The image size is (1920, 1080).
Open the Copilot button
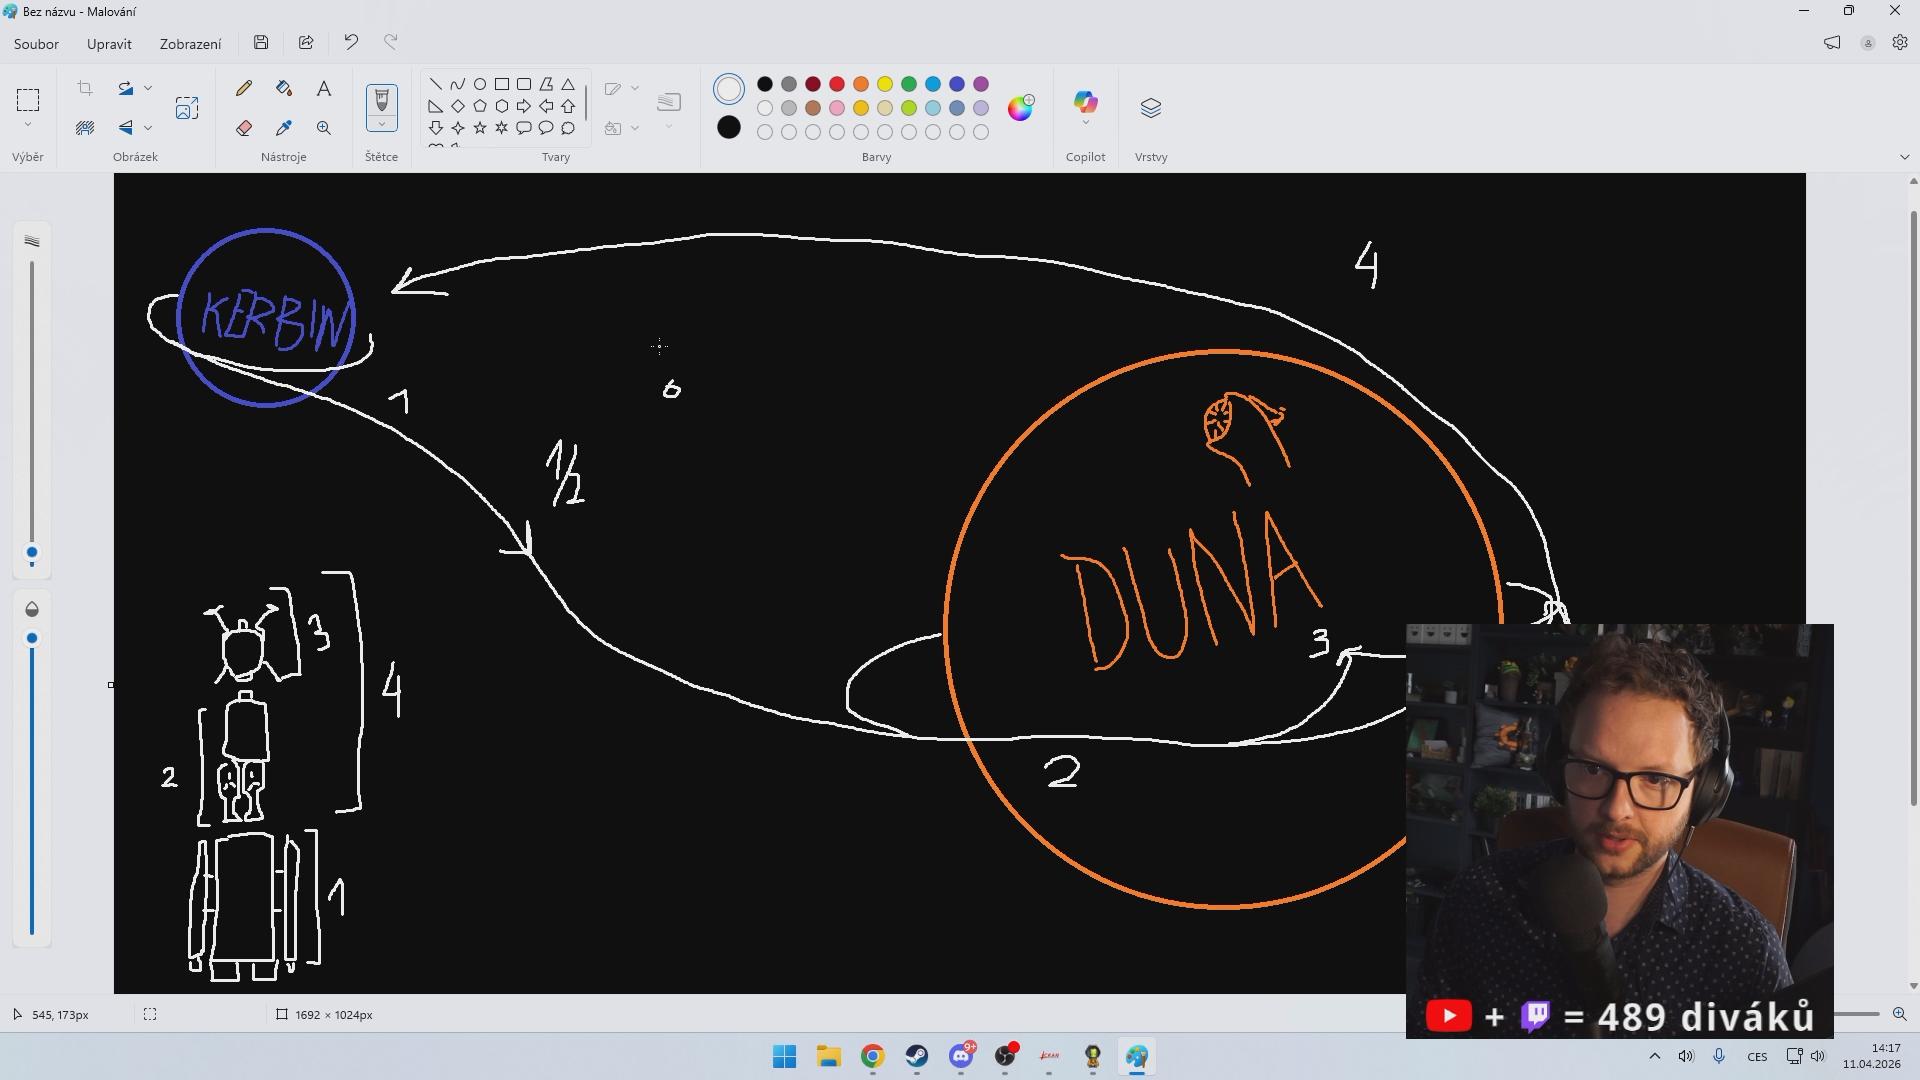tap(1085, 103)
